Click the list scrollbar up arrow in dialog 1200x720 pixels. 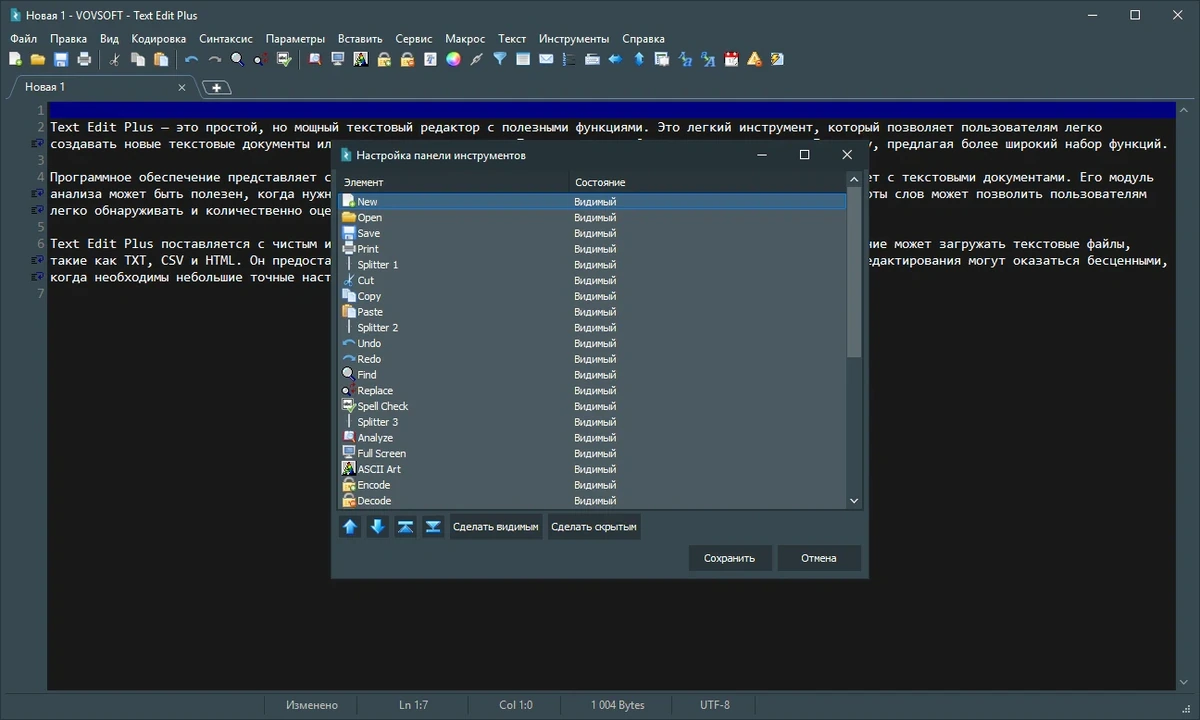click(854, 180)
